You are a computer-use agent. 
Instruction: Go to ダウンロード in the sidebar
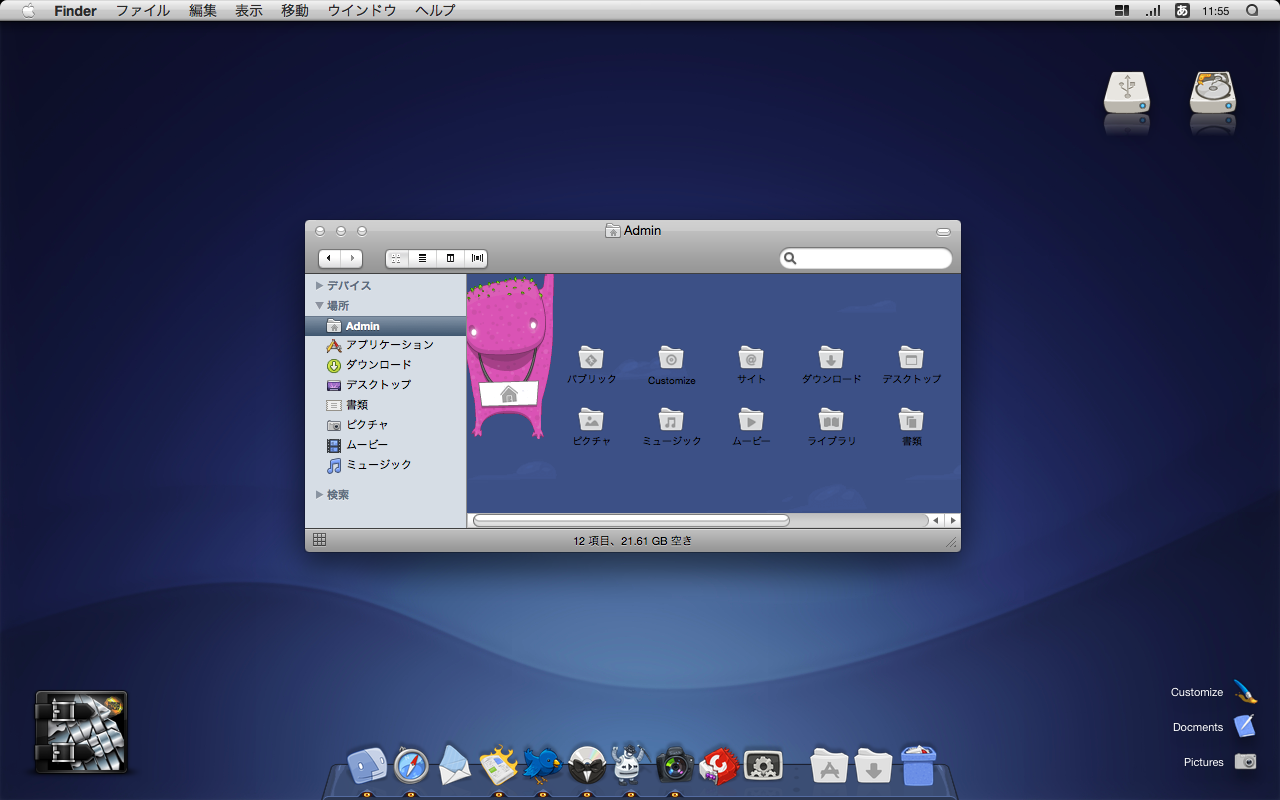[x=386, y=365]
